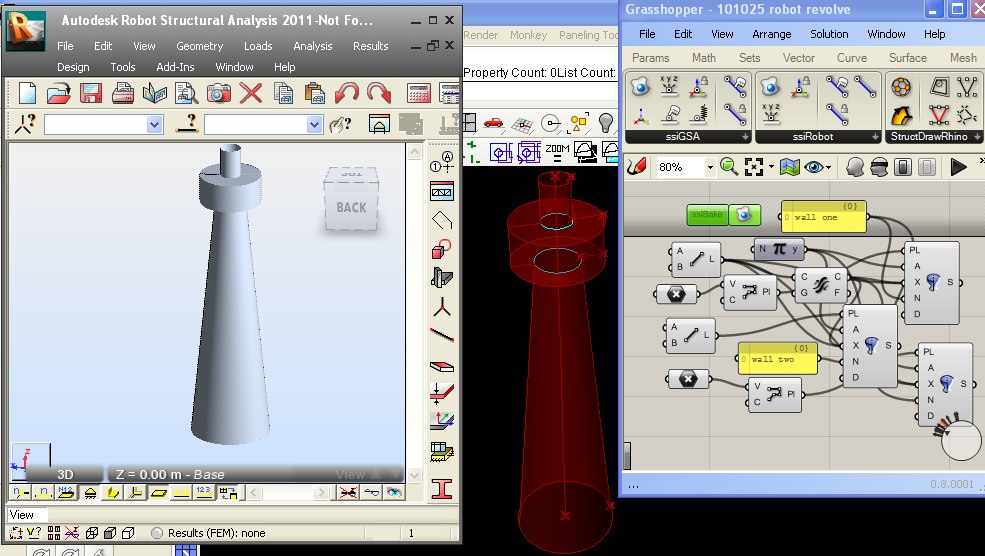
Task: Click the Undo red arrow icon
Action: pyautogui.click(x=347, y=94)
